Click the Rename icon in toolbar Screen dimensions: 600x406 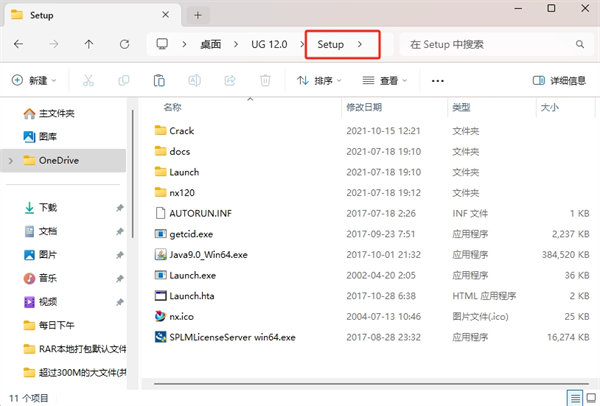tap(195, 80)
